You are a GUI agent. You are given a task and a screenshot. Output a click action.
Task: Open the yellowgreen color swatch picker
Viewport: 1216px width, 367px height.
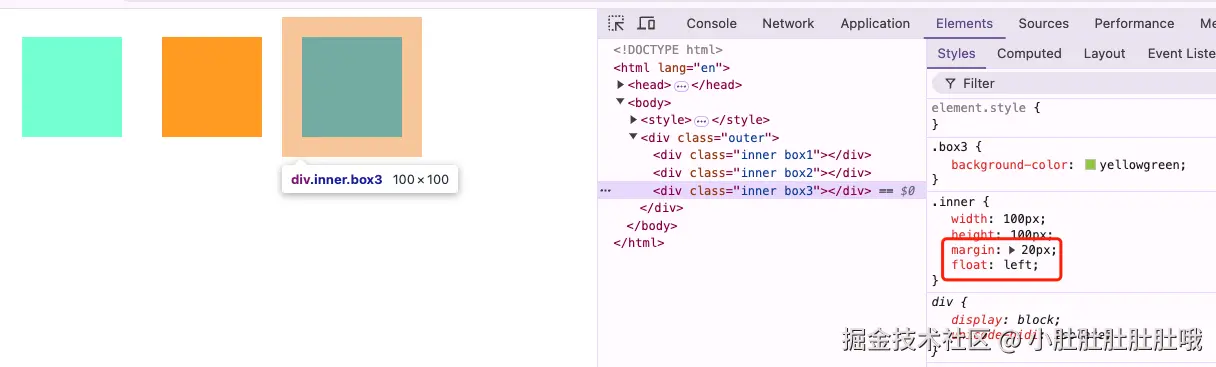click(1090, 165)
